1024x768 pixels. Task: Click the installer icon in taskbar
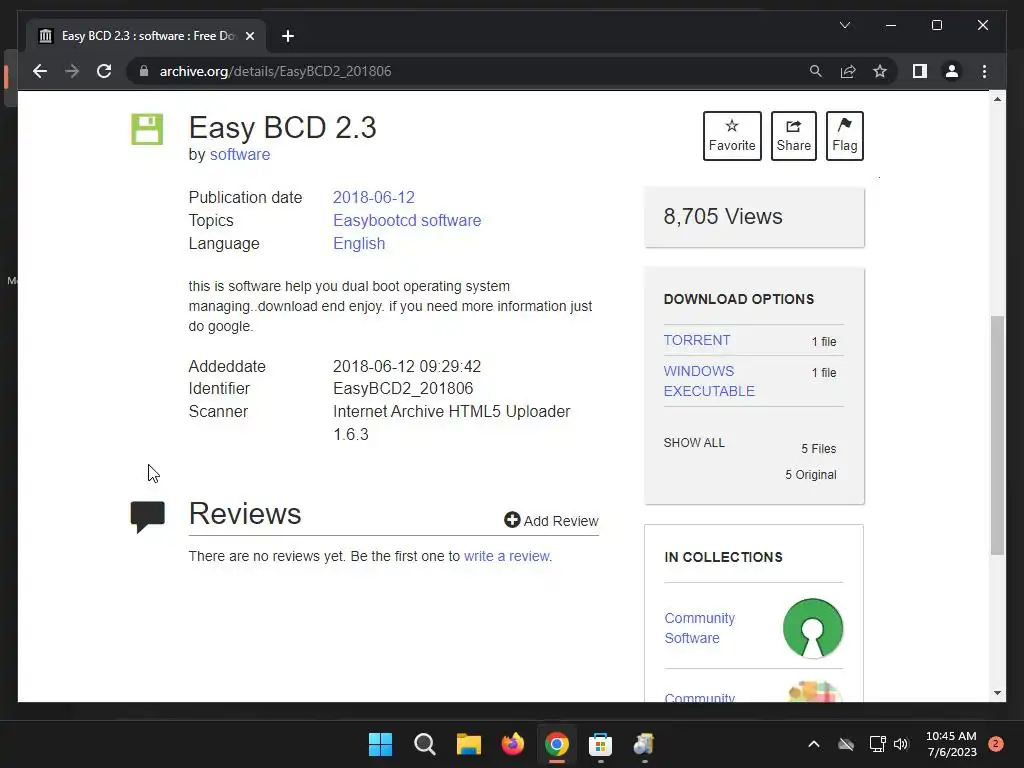(x=644, y=744)
